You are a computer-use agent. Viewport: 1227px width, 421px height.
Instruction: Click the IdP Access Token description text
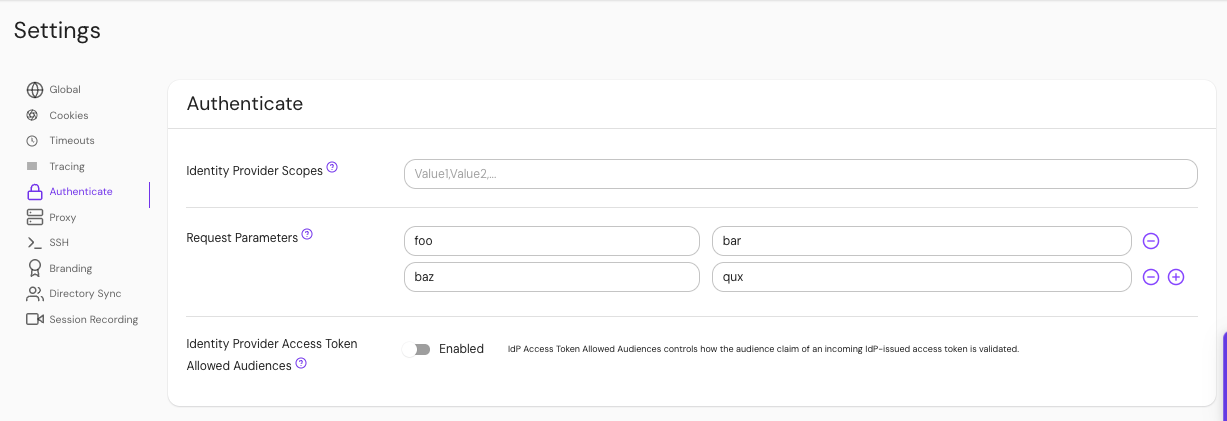(763, 349)
